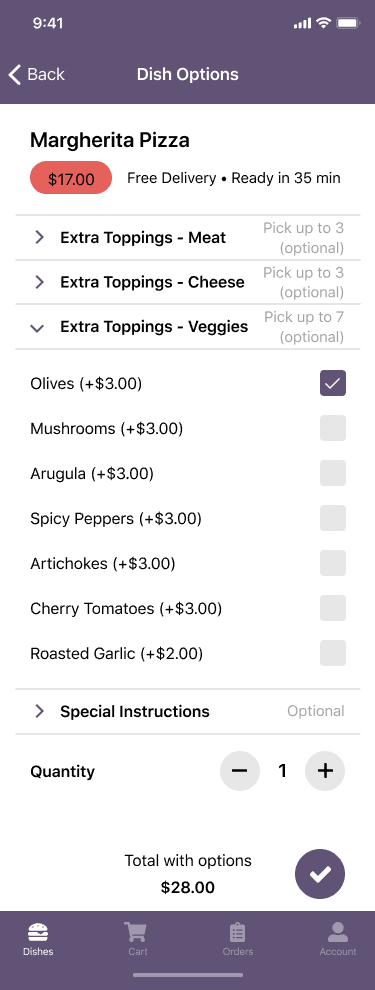Image resolution: width=375 pixels, height=990 pixels.
Task: Tap the $17.00 price badge
Action: tap(71, 178)
